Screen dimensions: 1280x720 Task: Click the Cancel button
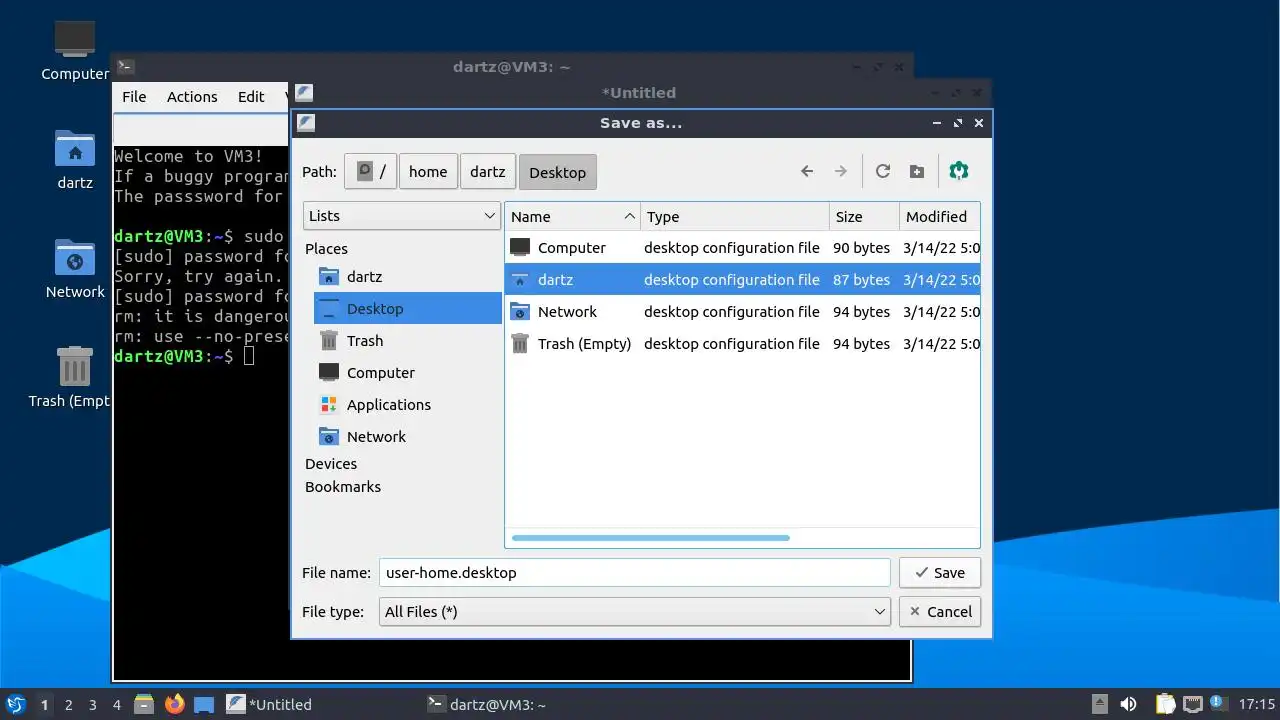click(939, 611)
